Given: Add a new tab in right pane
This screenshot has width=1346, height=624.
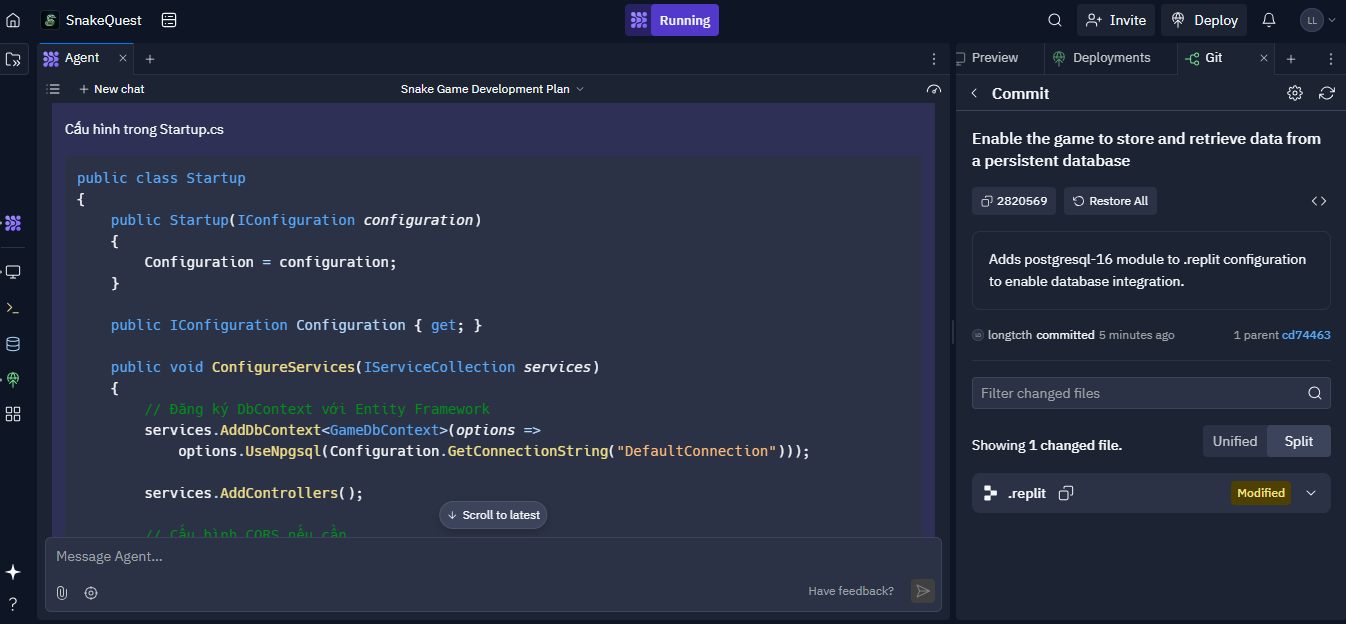Looking at the screenshot, I should 1291,59.
